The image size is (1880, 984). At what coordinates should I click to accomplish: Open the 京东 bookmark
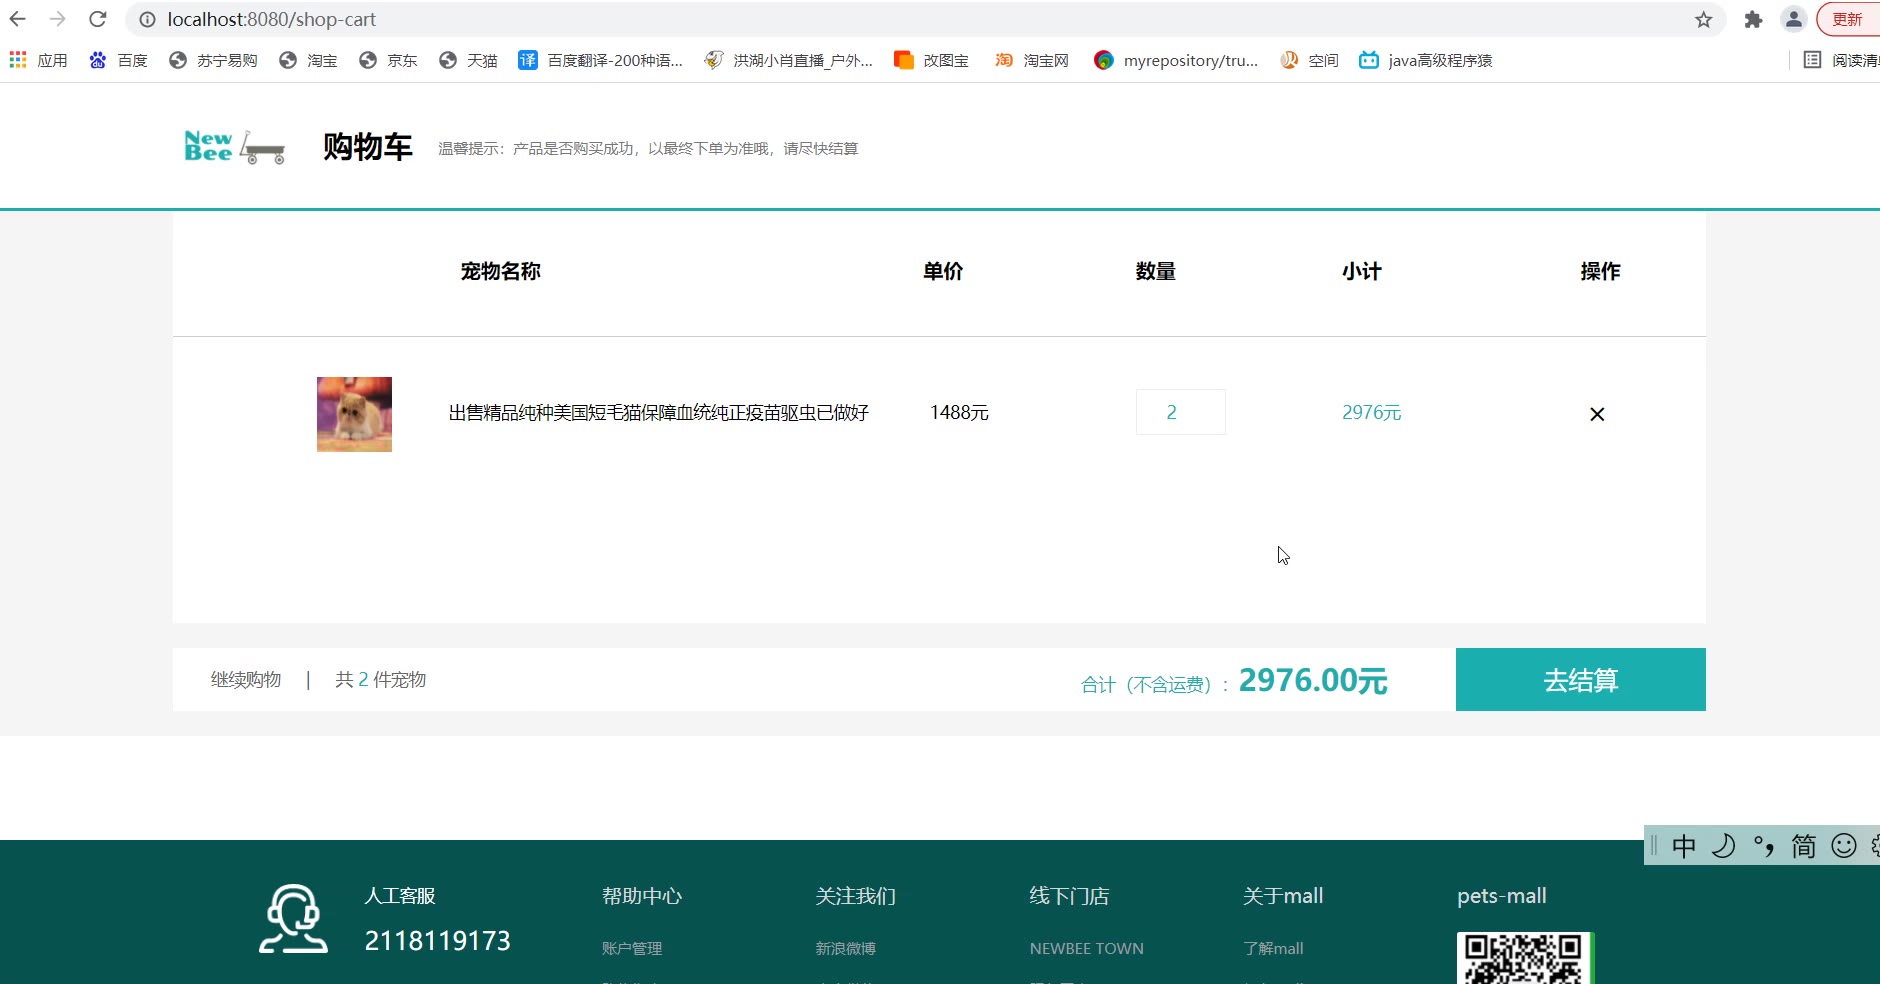tap(388, 60)
